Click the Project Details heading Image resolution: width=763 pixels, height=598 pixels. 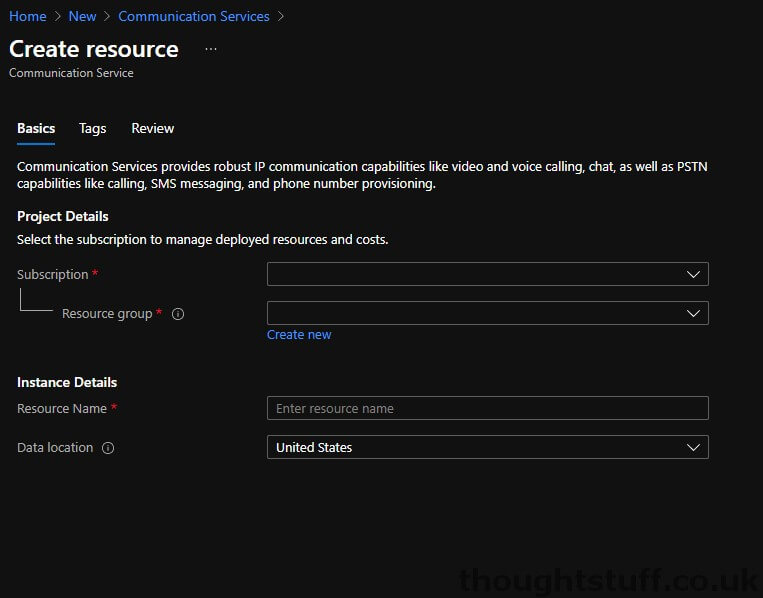click(63, 217)
